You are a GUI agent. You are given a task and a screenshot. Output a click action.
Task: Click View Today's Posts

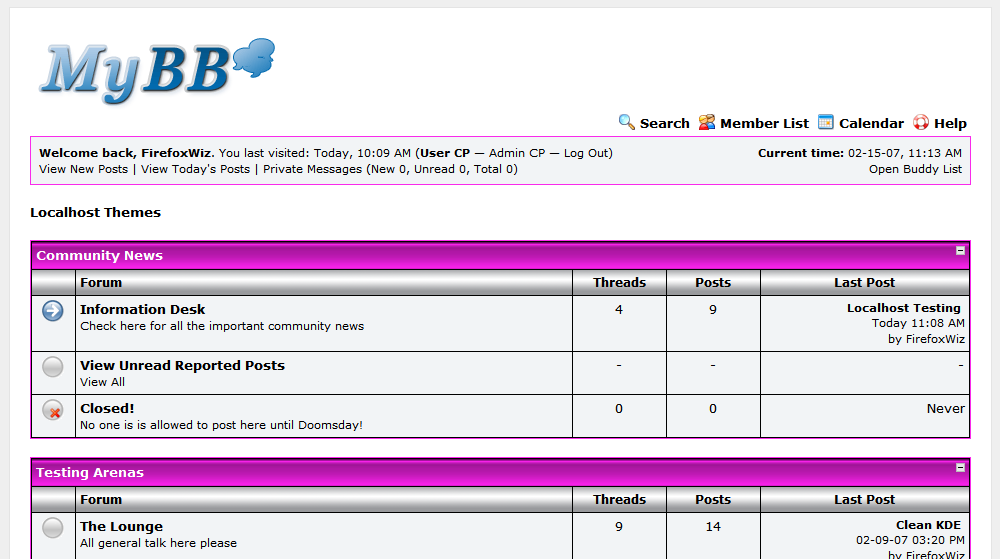[x=195, y=169]
